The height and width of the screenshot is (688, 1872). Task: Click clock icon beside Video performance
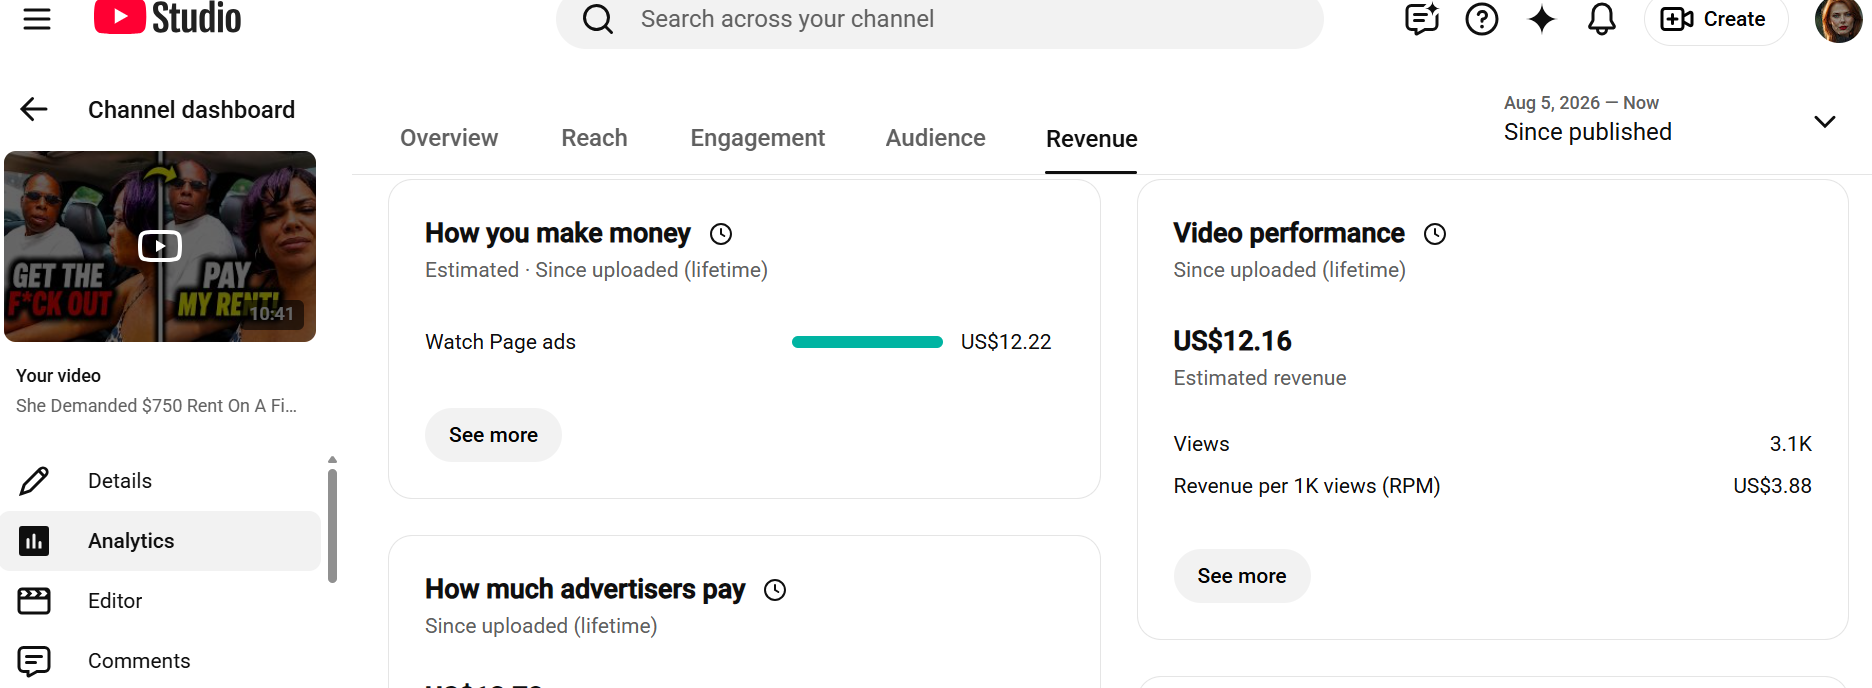tap(1435, 234)
